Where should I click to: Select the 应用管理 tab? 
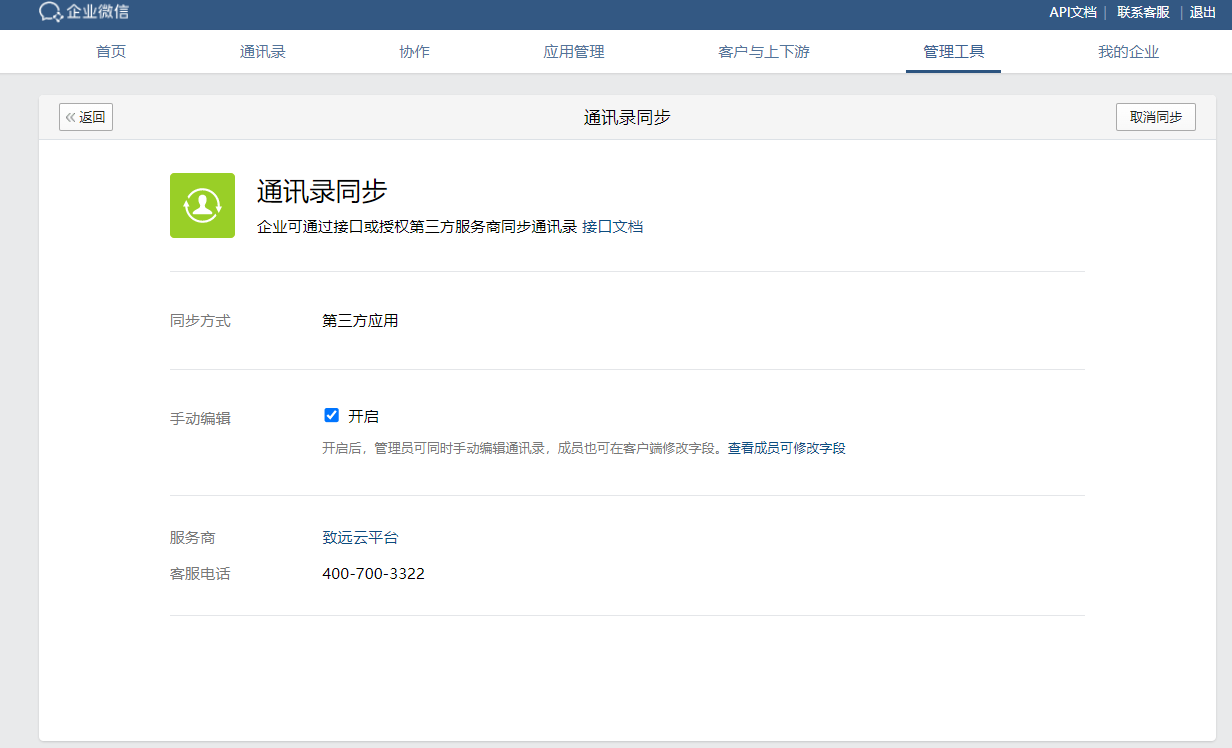[x=574, y=52]
